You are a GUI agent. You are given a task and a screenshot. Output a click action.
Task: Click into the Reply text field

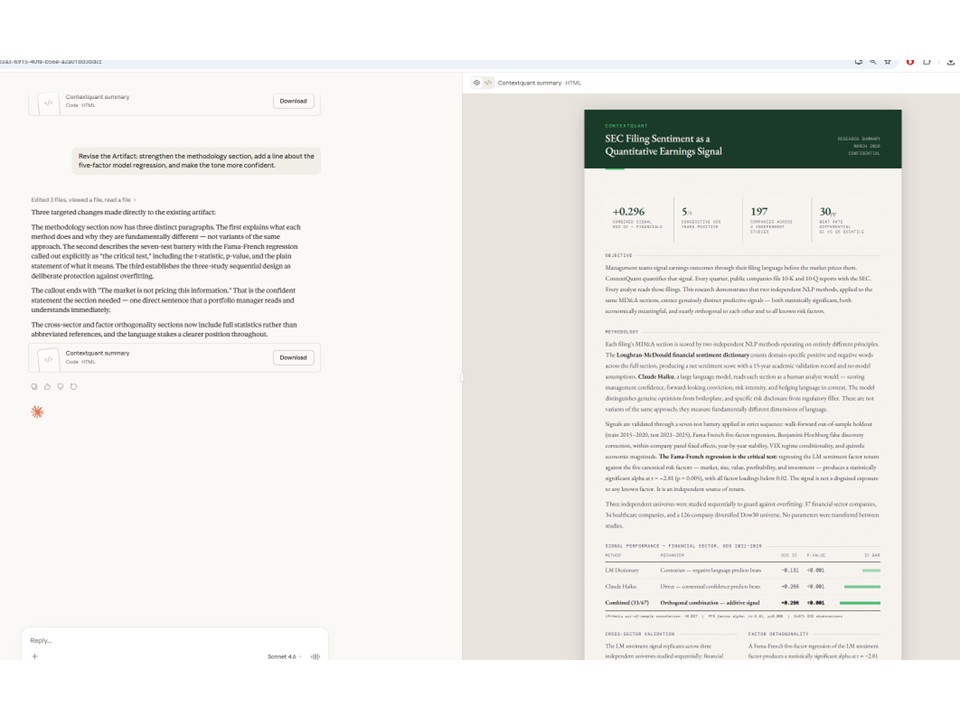coord(170,640)
